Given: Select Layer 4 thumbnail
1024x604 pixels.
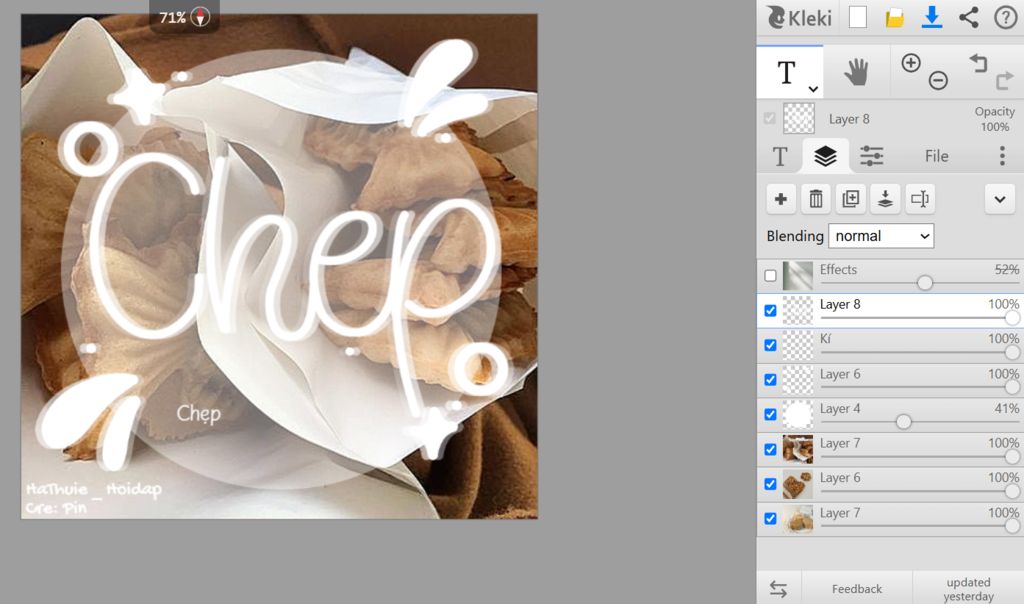Looking at the screenshot, I should 797,415.
